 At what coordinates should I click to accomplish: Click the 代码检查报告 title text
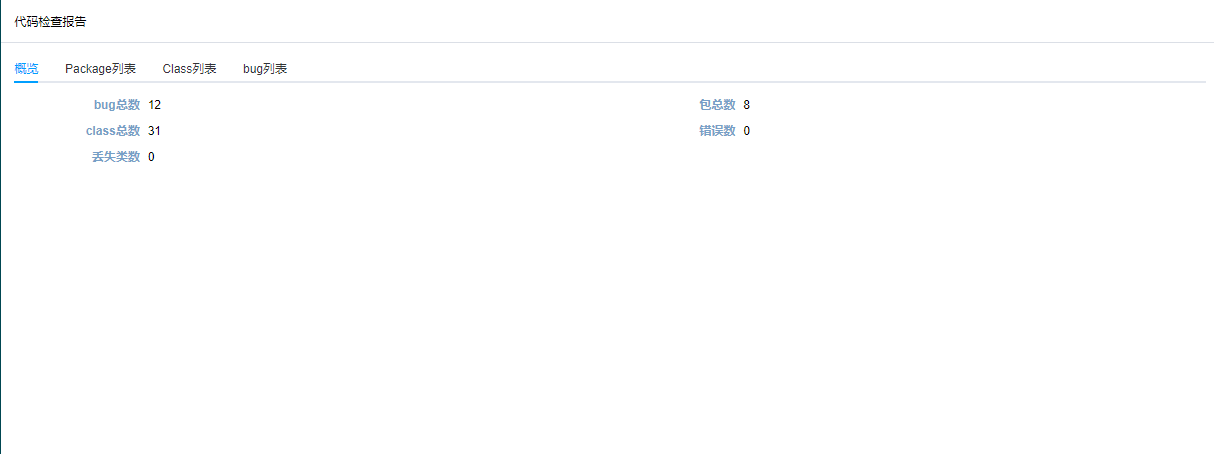50,21
